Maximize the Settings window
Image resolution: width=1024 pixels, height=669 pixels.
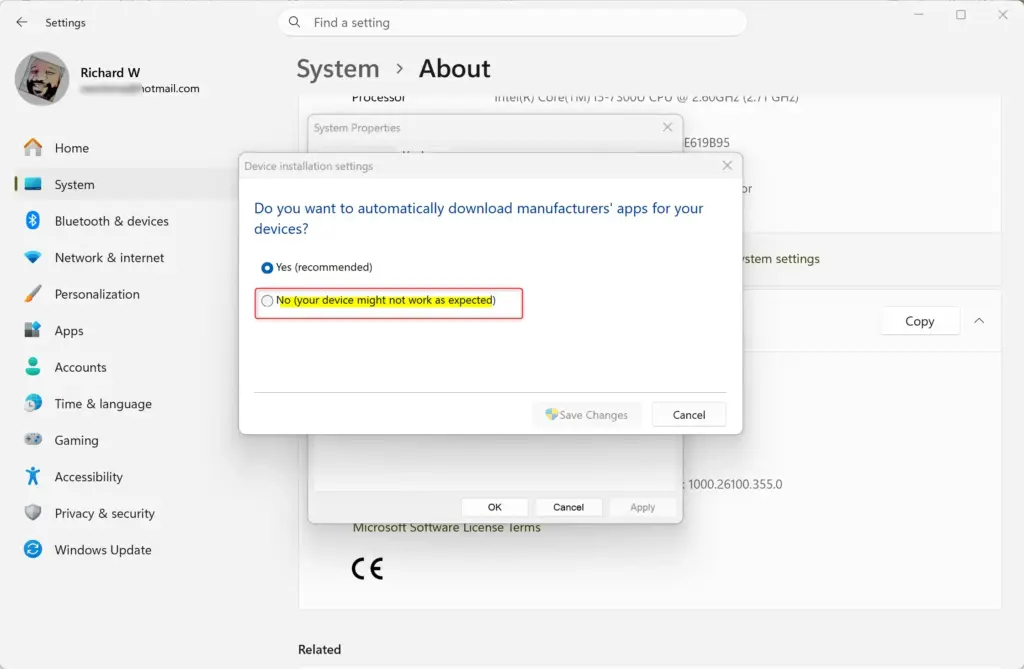pyautogui.click(x=961, y=14)
